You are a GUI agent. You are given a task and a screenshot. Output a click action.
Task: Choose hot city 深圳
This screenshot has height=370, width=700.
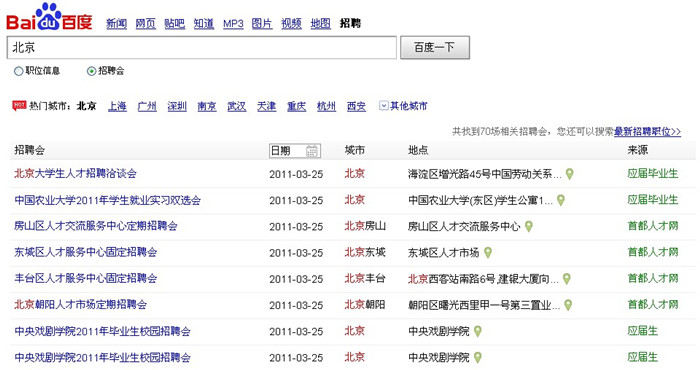177,106
